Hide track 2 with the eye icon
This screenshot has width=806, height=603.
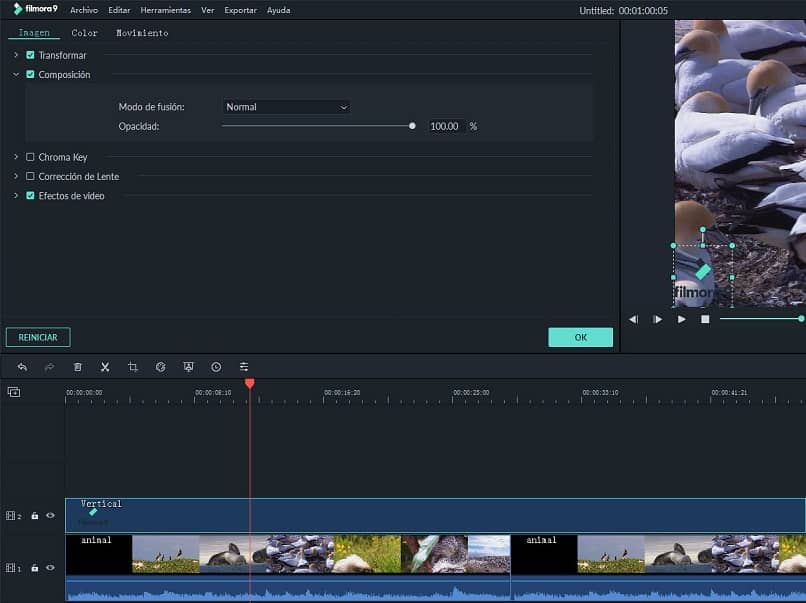50,516
